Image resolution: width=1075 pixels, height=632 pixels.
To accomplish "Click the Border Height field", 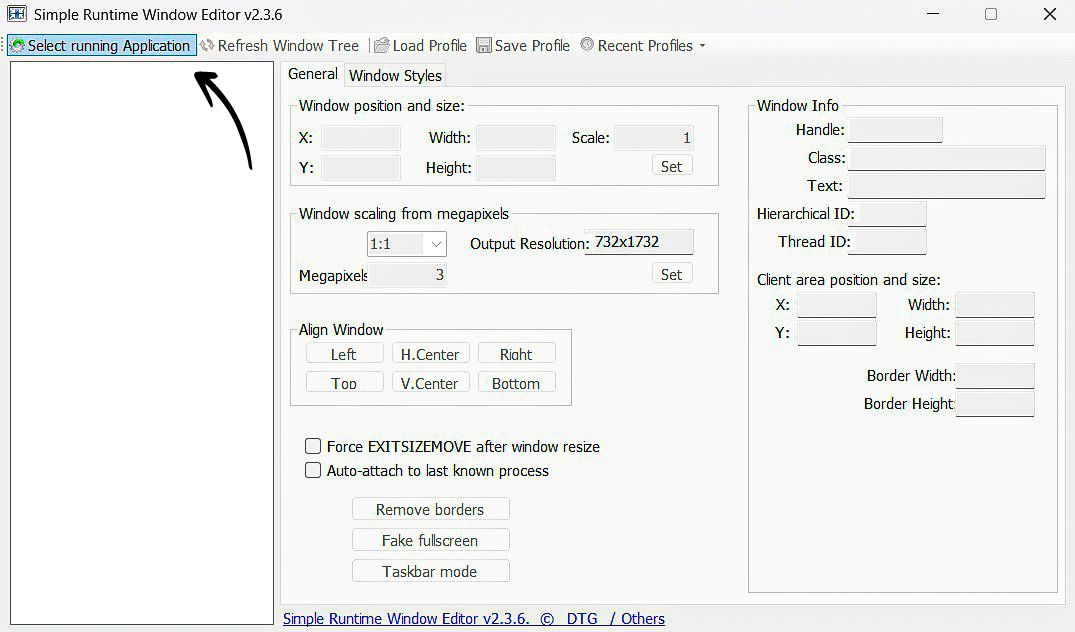I will 995,404.
